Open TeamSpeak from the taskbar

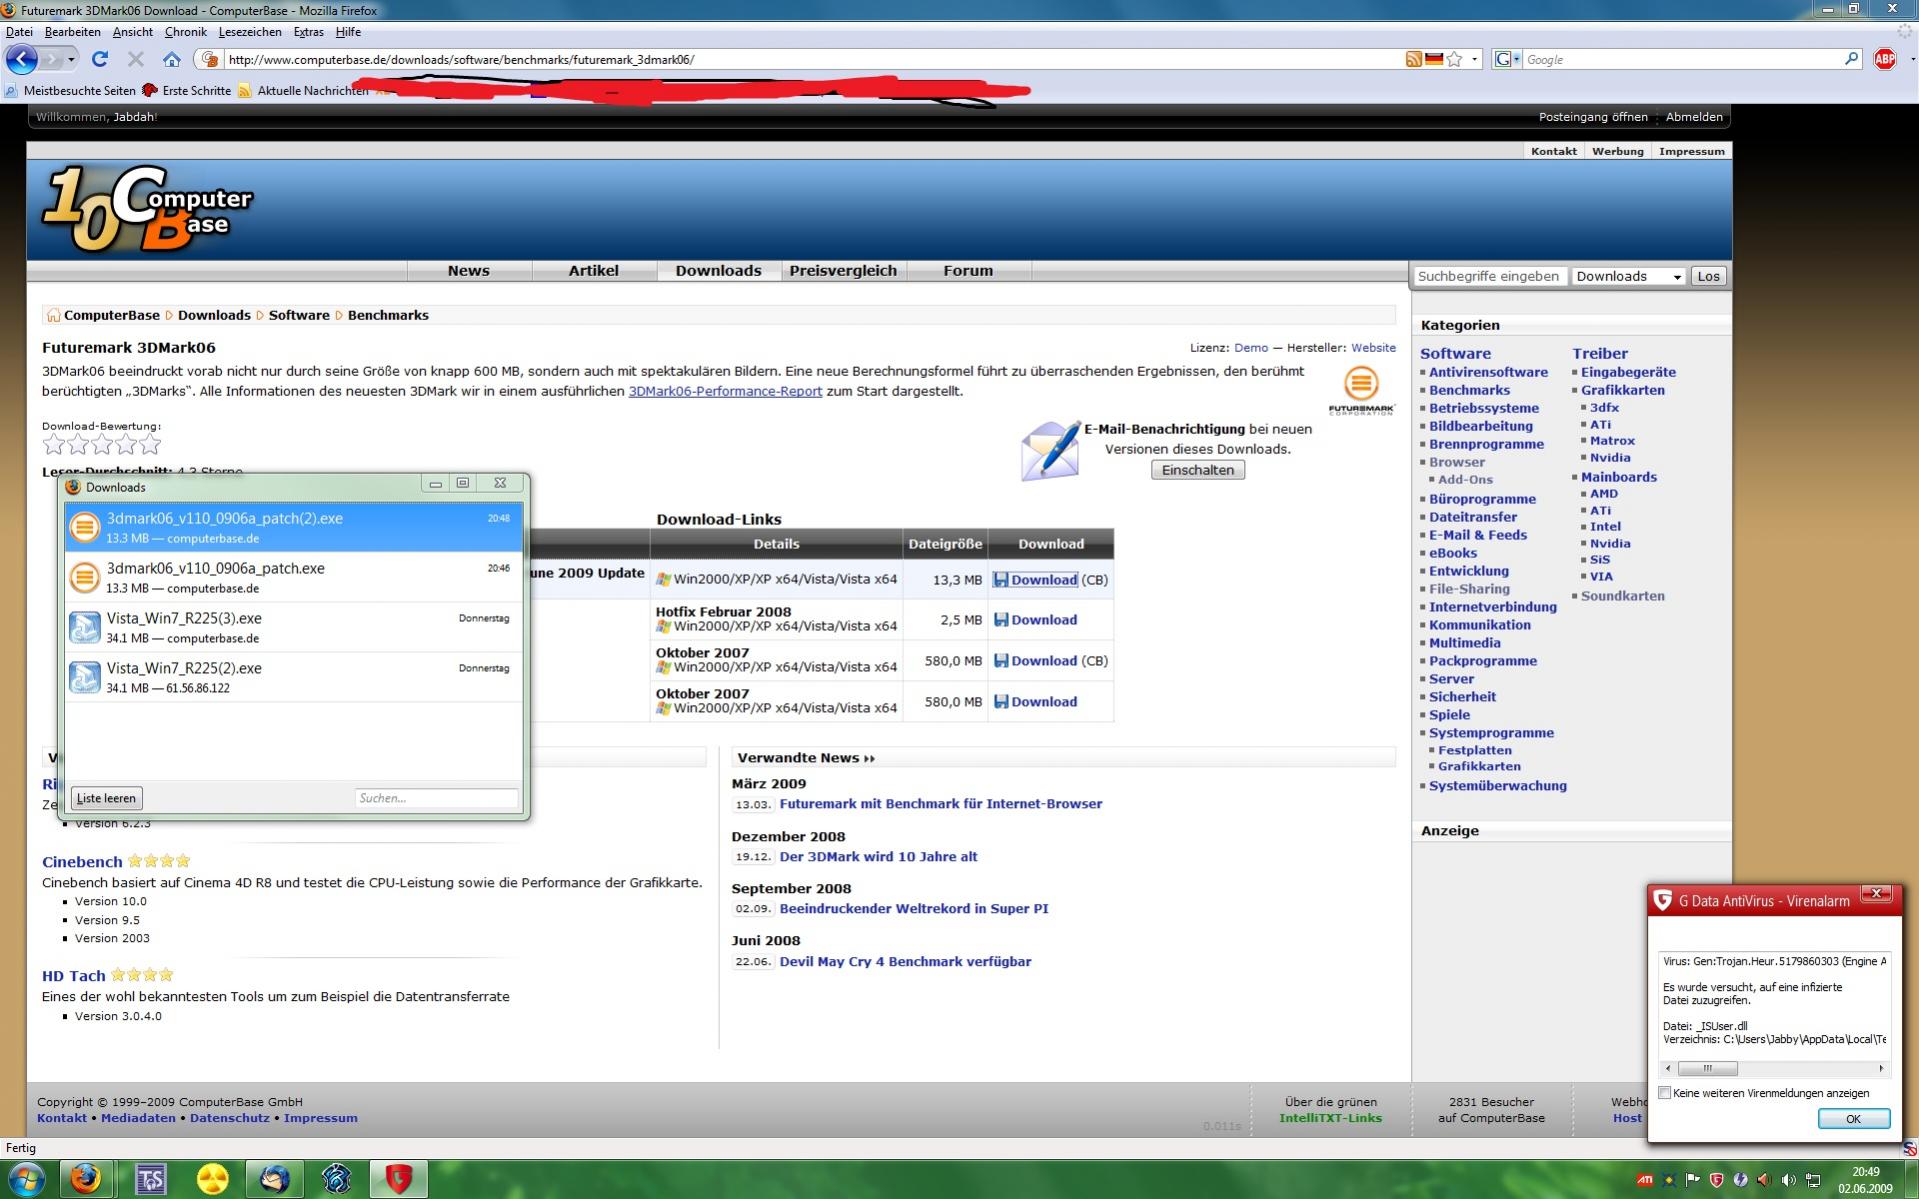tap(151, 1179)
